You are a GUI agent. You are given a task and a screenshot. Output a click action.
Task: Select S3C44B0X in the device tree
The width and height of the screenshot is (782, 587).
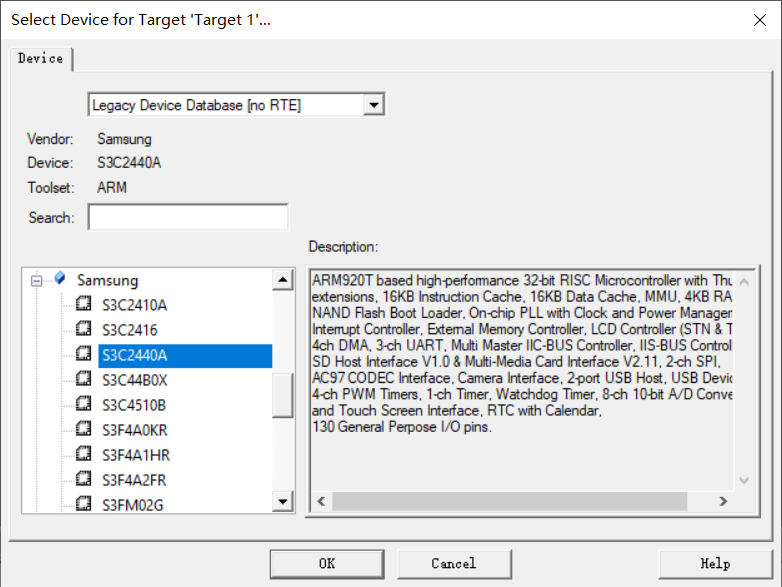click(135, 381)
